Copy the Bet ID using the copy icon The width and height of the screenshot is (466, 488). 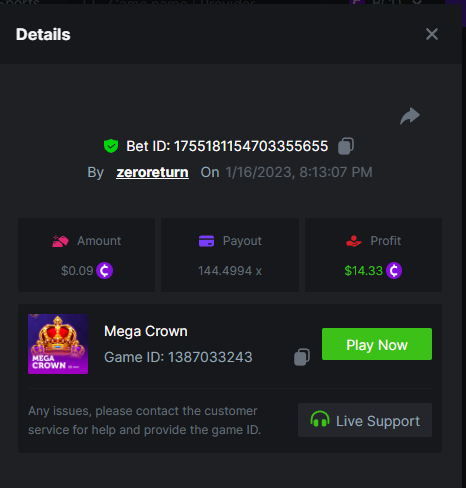pyautogui.click(x=346, y=146)
